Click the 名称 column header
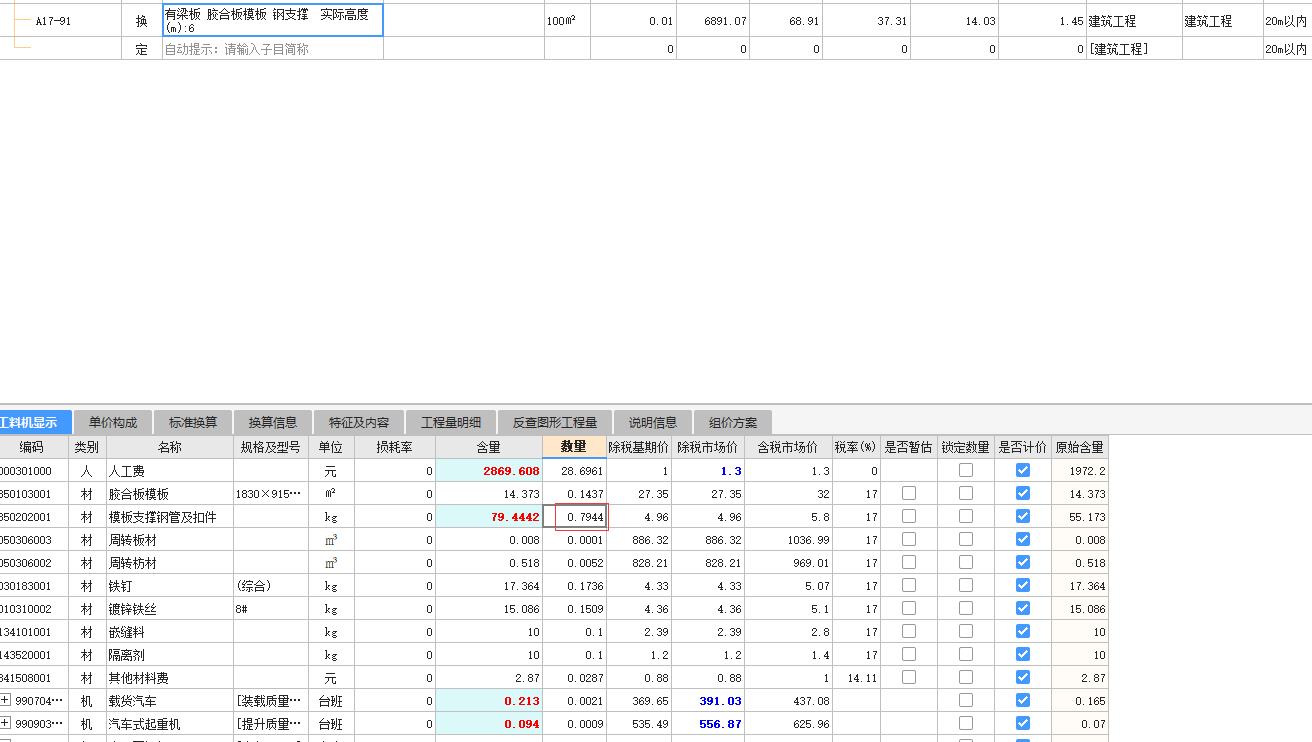1312x742 pixels. pyautogui.click(x=170, y=447)
